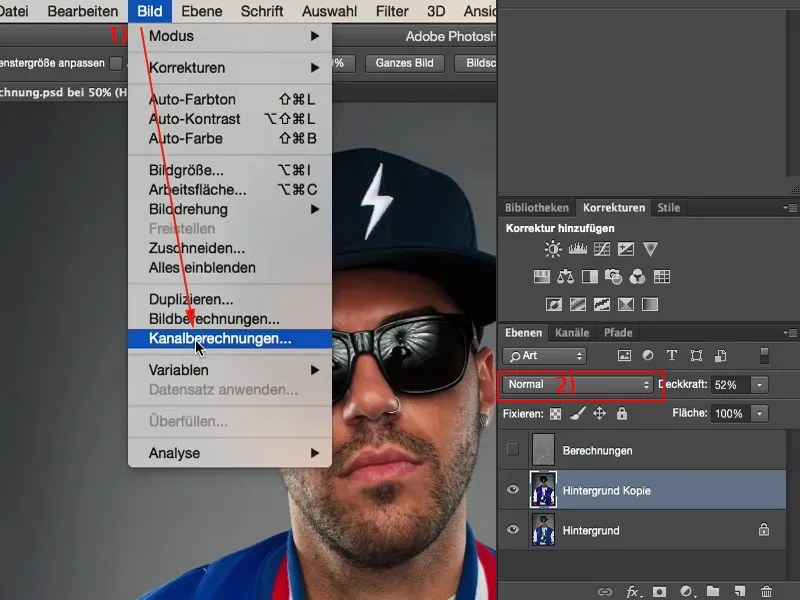Filter layers by shape layers
Screen dimensions: 800x600
[x=696, y=356]
